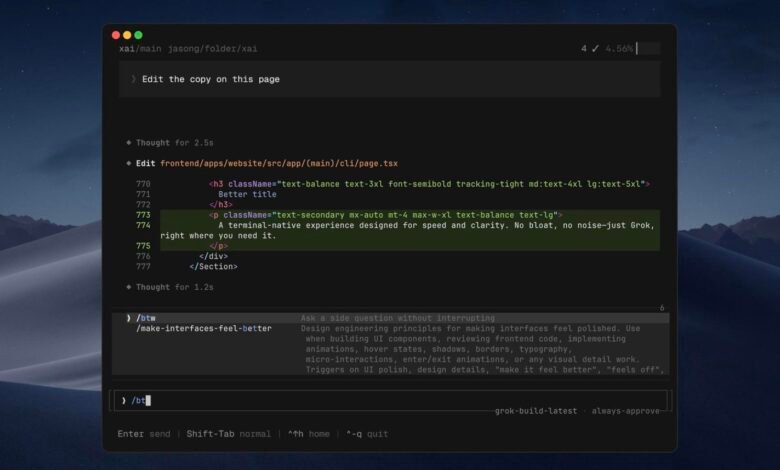The height and width of the screenshot is (470, 780).
Task: Open the grok-build-latest model selector
Action: [x=536, y=411]
